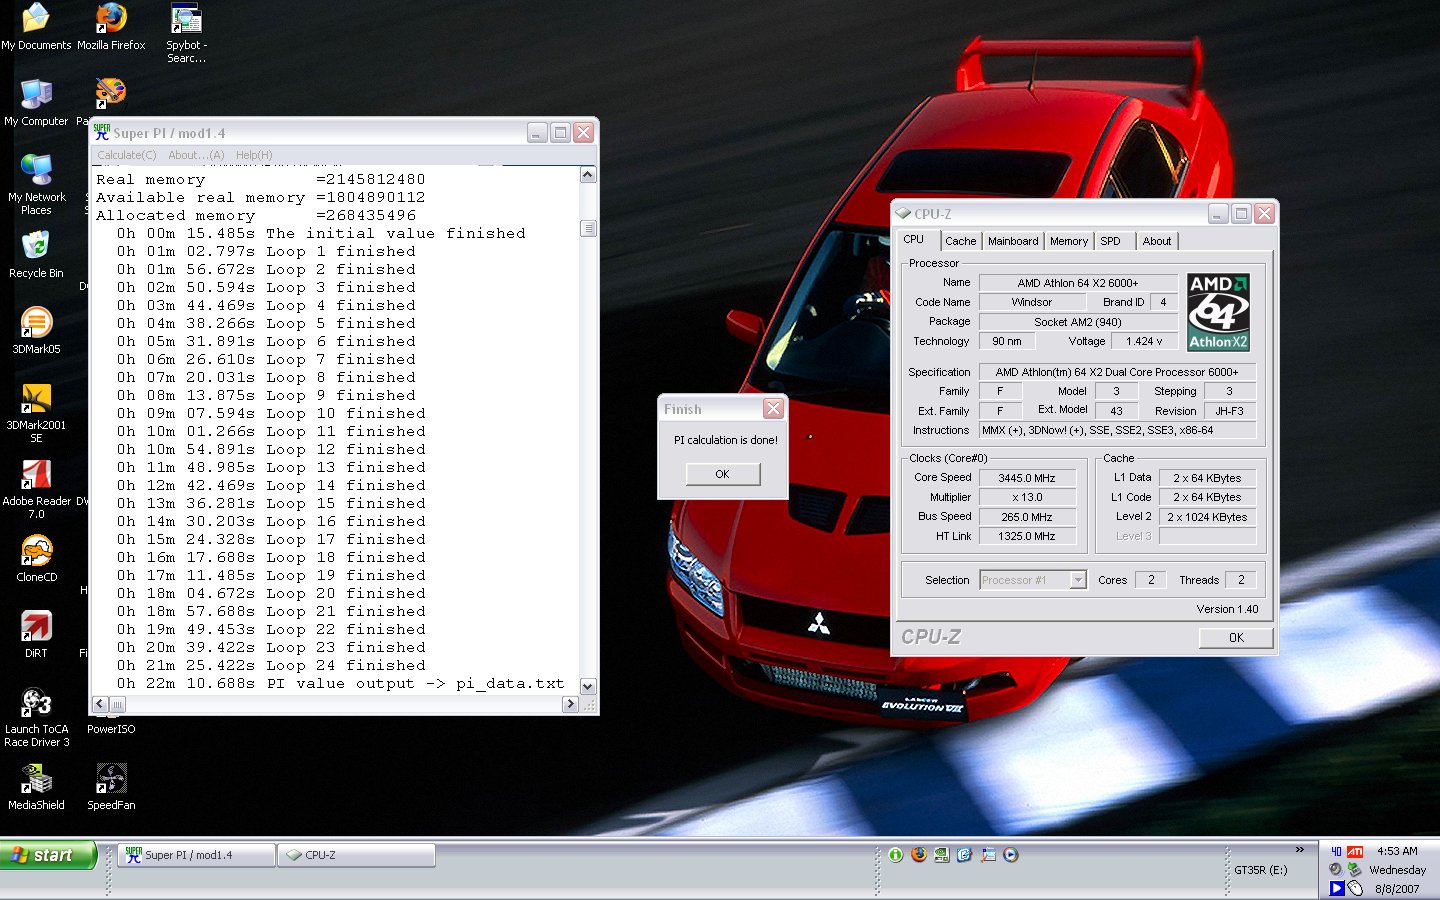
Task: Click the Package value Socket AM2 (940)
Action: point(1078,322)
